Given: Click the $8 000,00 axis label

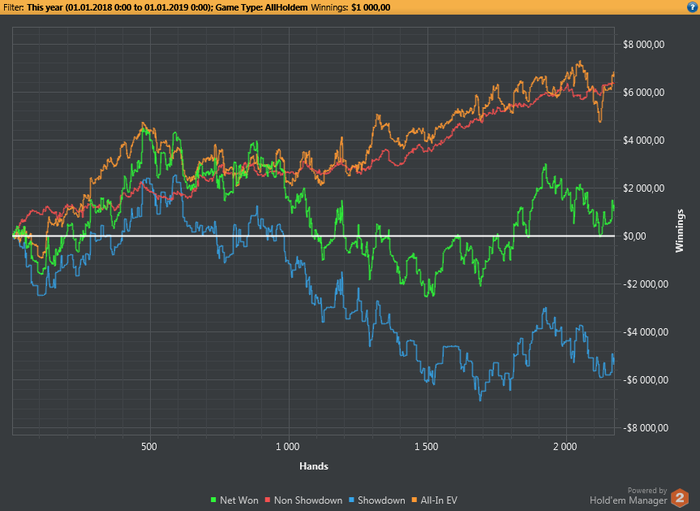Looking at the screenshot, I should [644, 44].
